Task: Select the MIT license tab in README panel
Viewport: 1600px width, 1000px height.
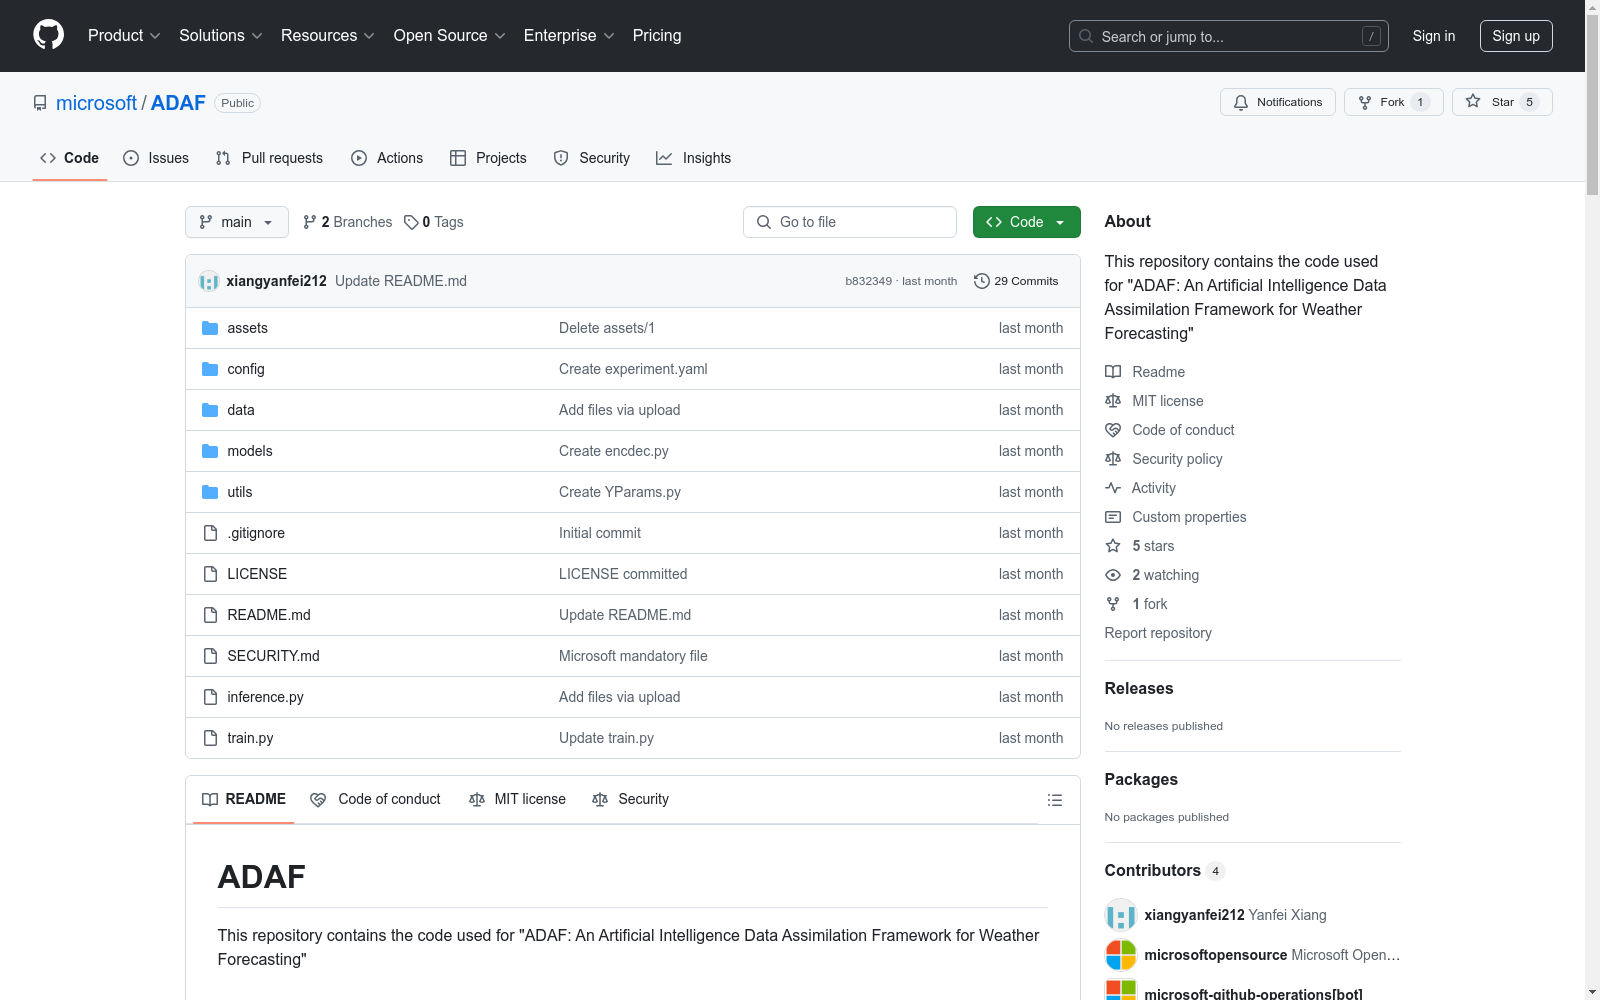Action: (518, 800)
